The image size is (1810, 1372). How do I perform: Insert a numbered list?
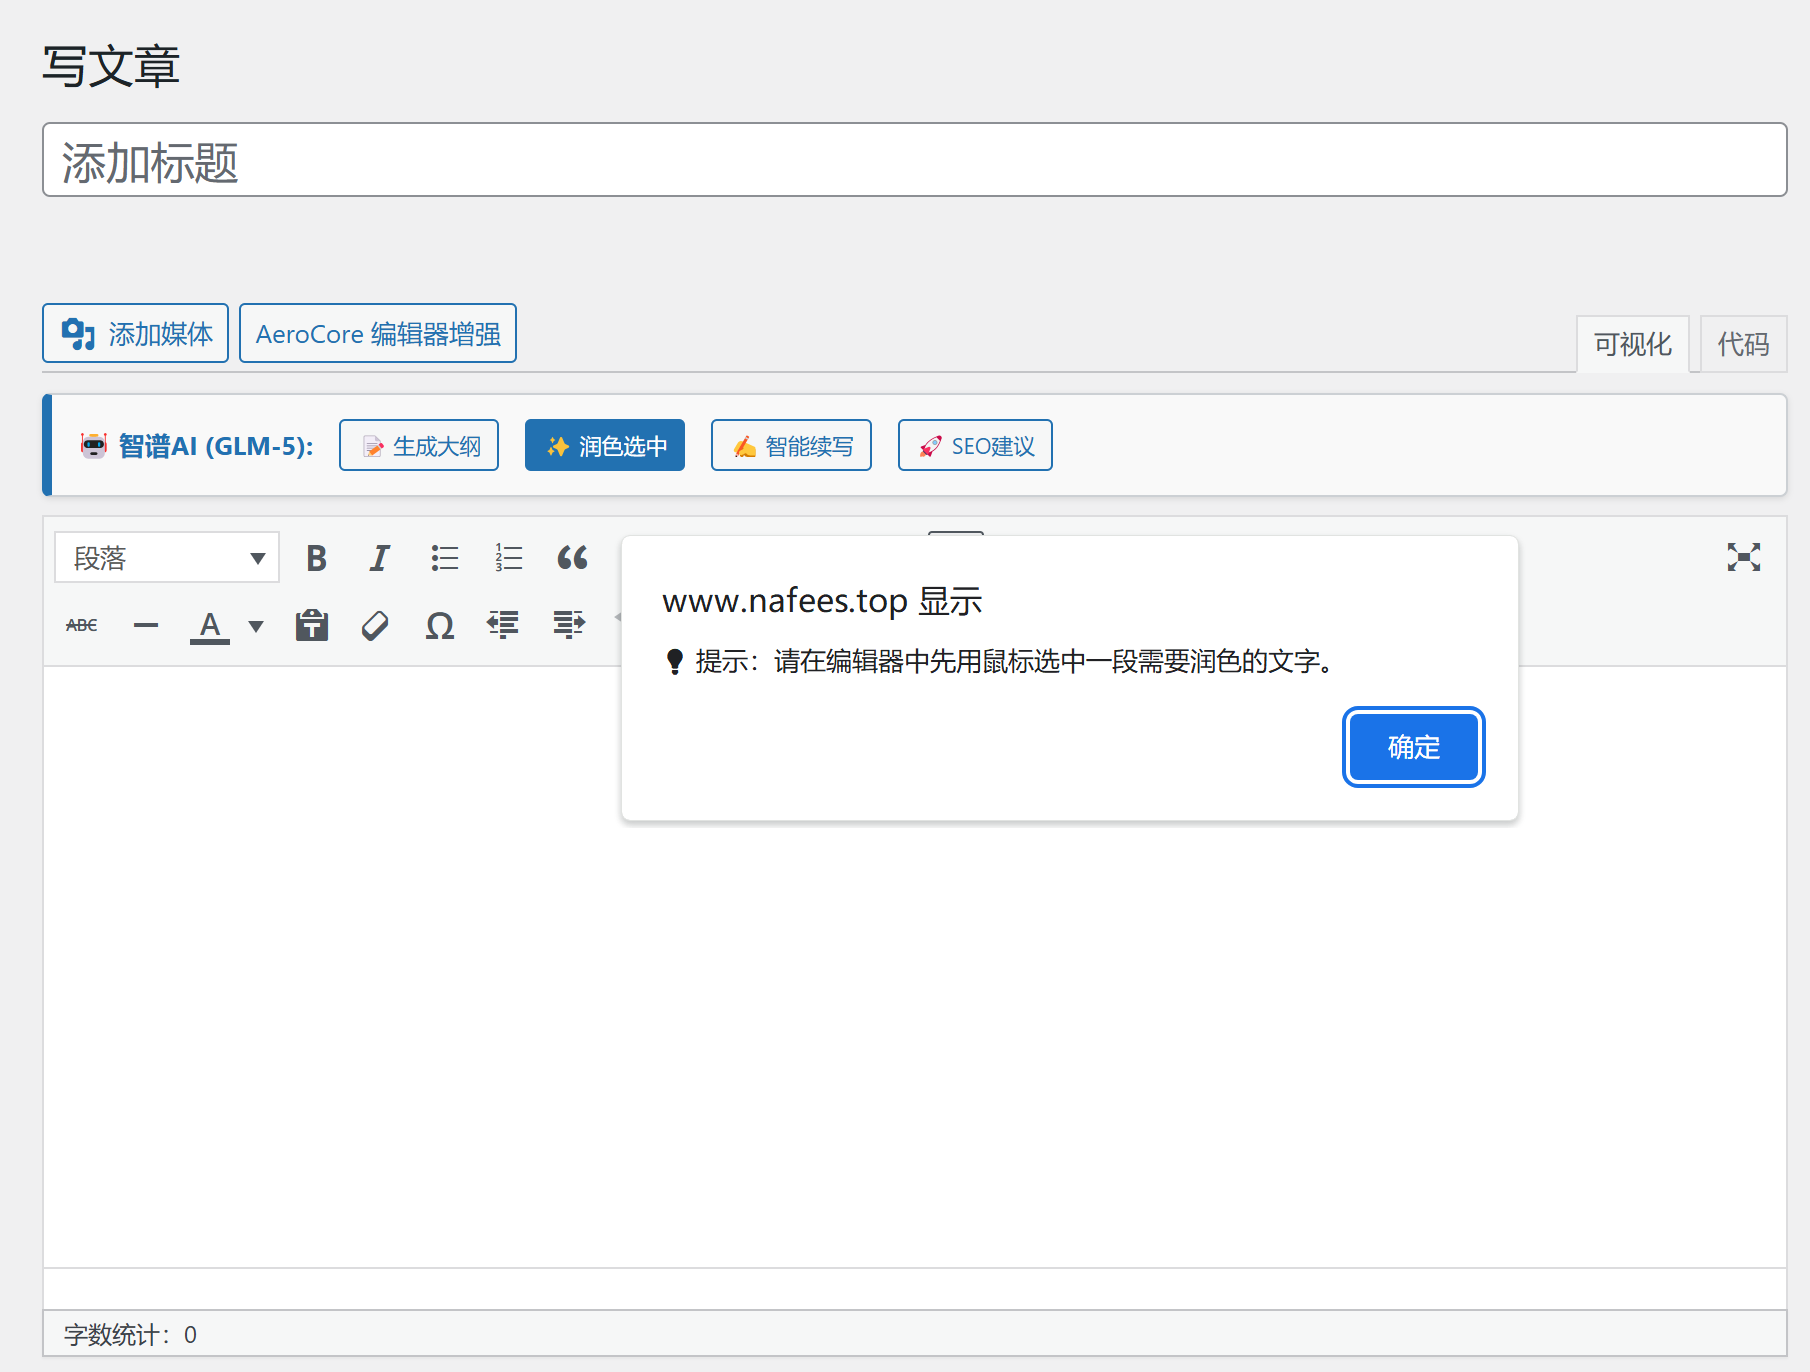(508, 558)
